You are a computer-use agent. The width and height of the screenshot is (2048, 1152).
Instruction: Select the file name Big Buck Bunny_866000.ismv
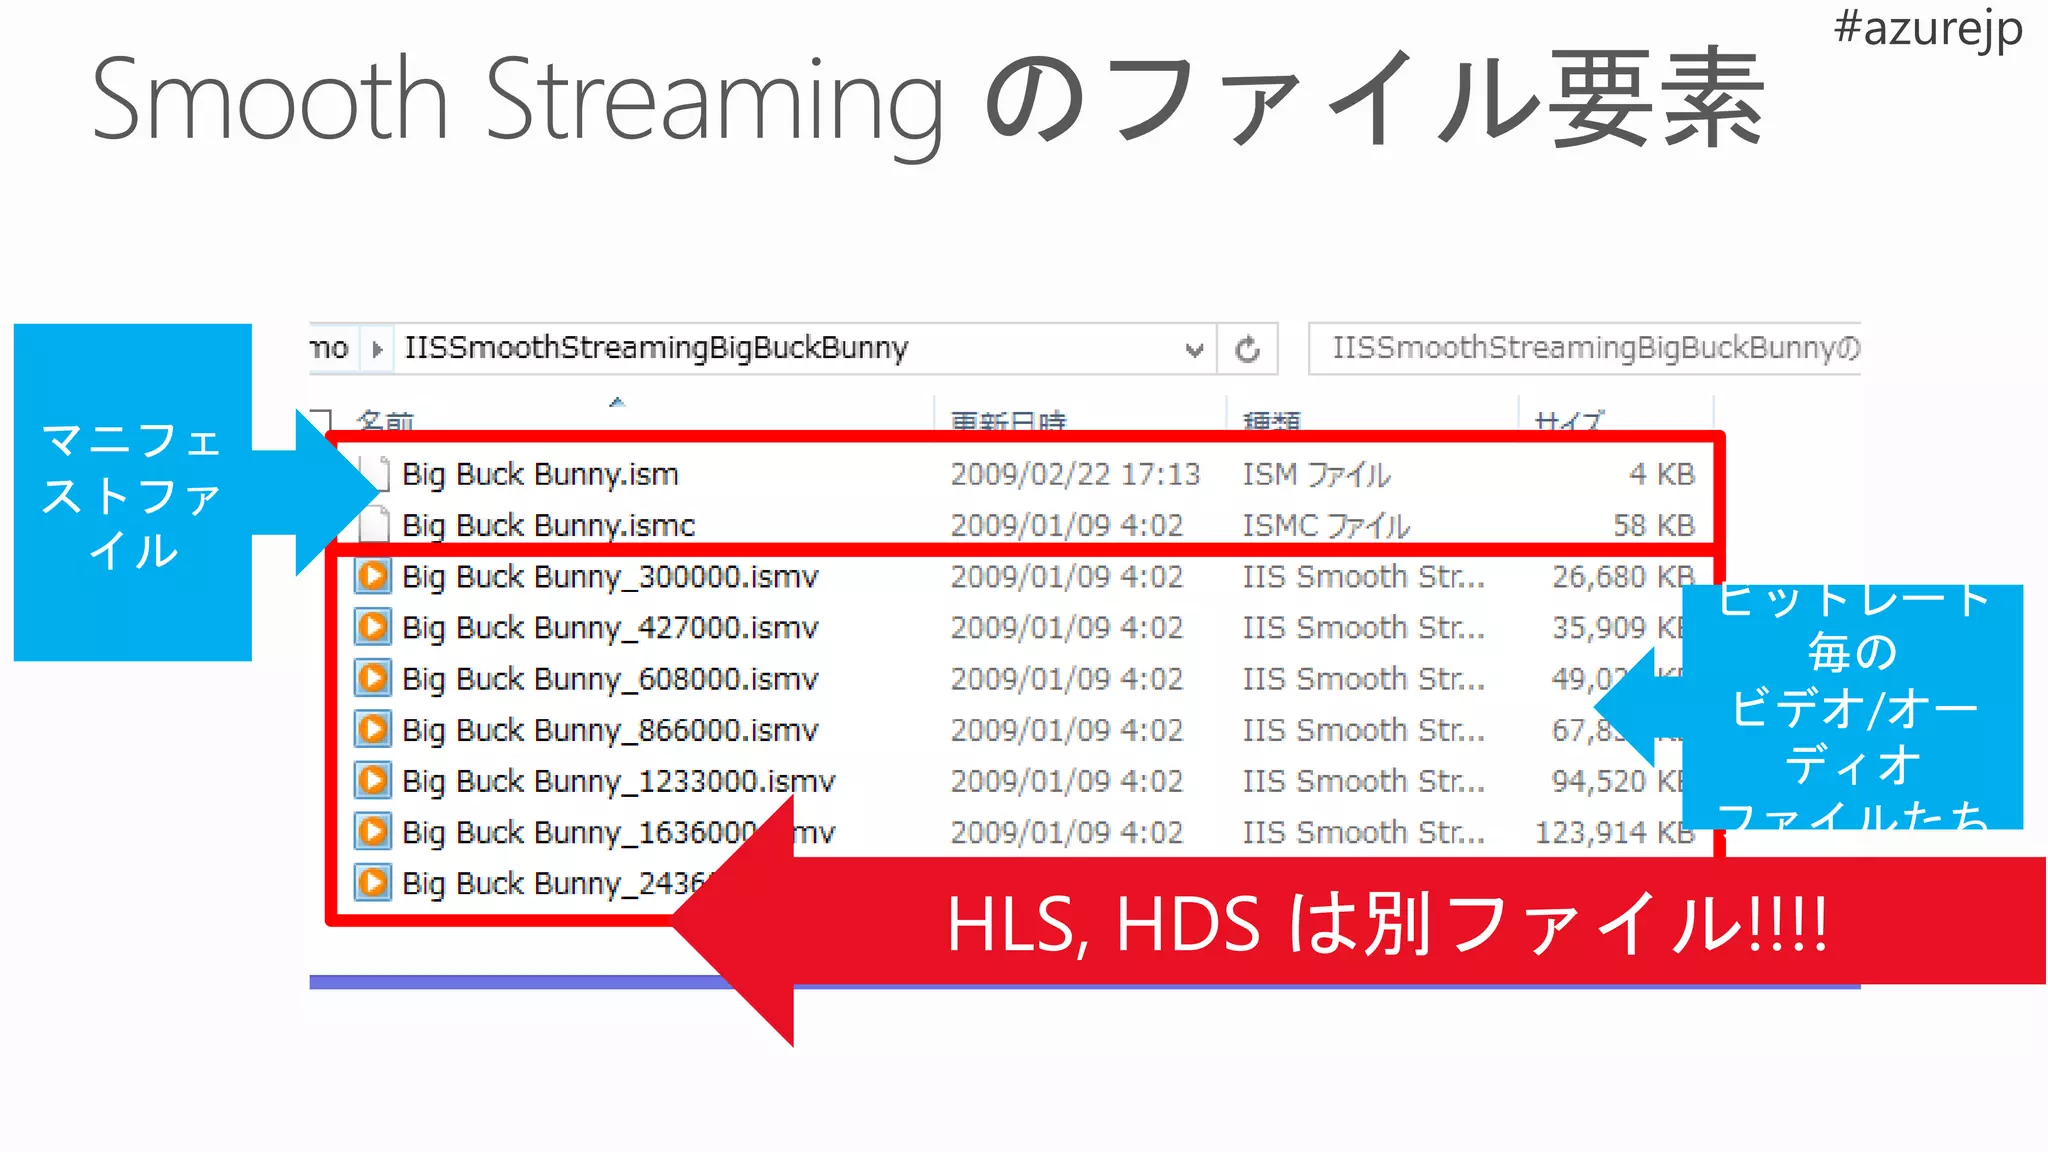tap(610, 730)
